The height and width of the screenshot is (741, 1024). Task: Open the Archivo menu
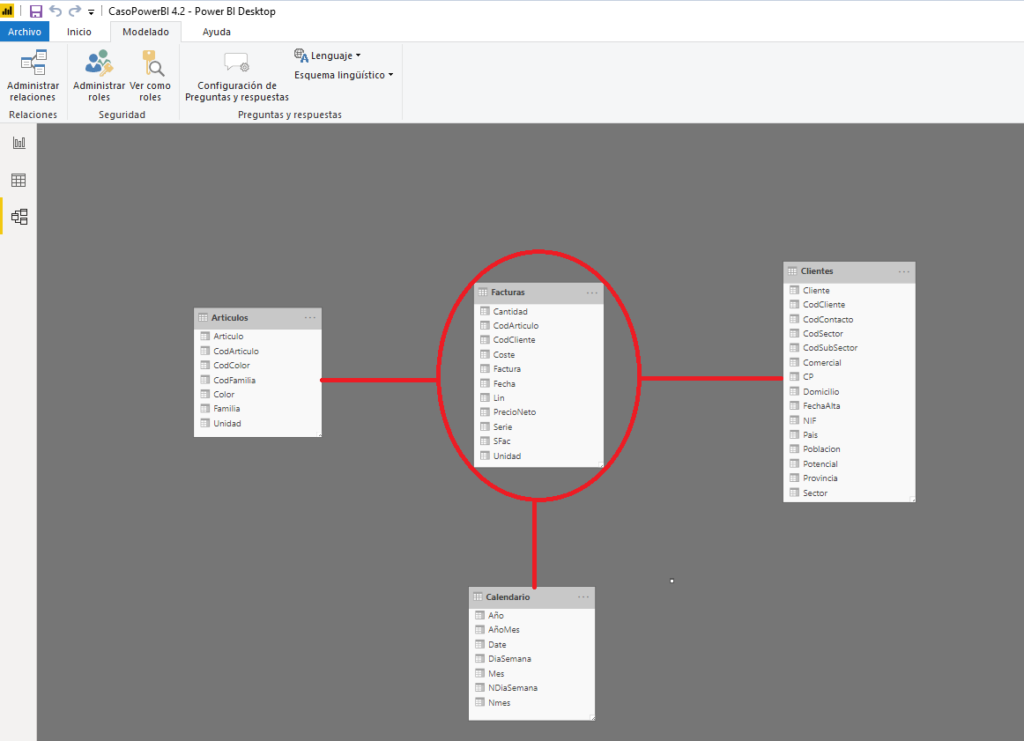(23, 31)
